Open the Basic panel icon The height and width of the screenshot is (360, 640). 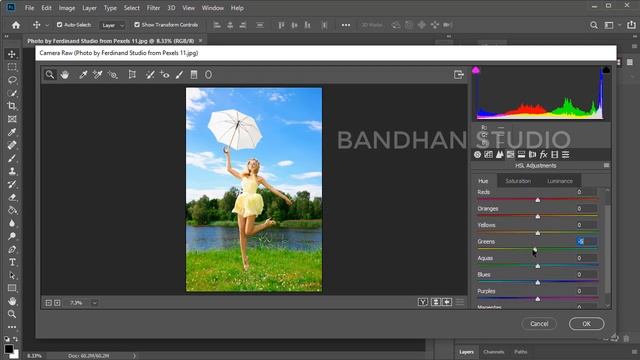(477, 154)
